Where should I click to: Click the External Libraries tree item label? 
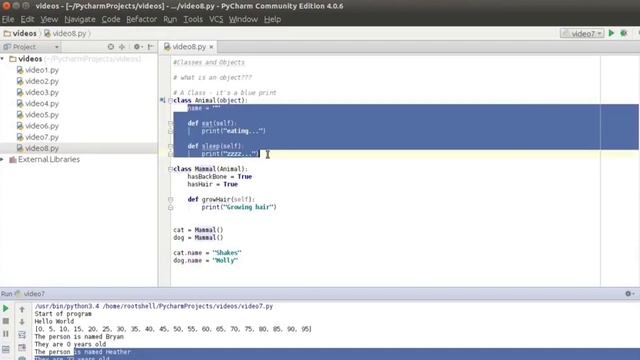[49, 160]
